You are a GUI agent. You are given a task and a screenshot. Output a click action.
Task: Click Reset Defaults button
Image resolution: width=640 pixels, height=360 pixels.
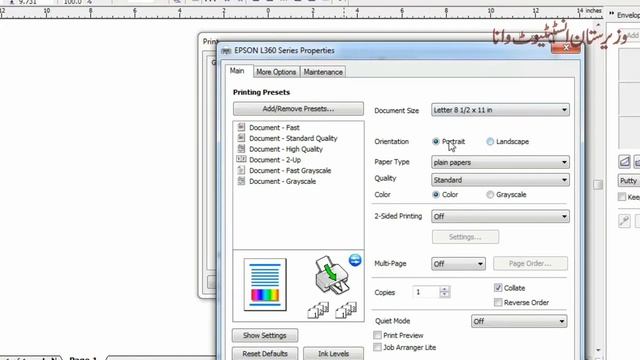click(x=265, y=353)
